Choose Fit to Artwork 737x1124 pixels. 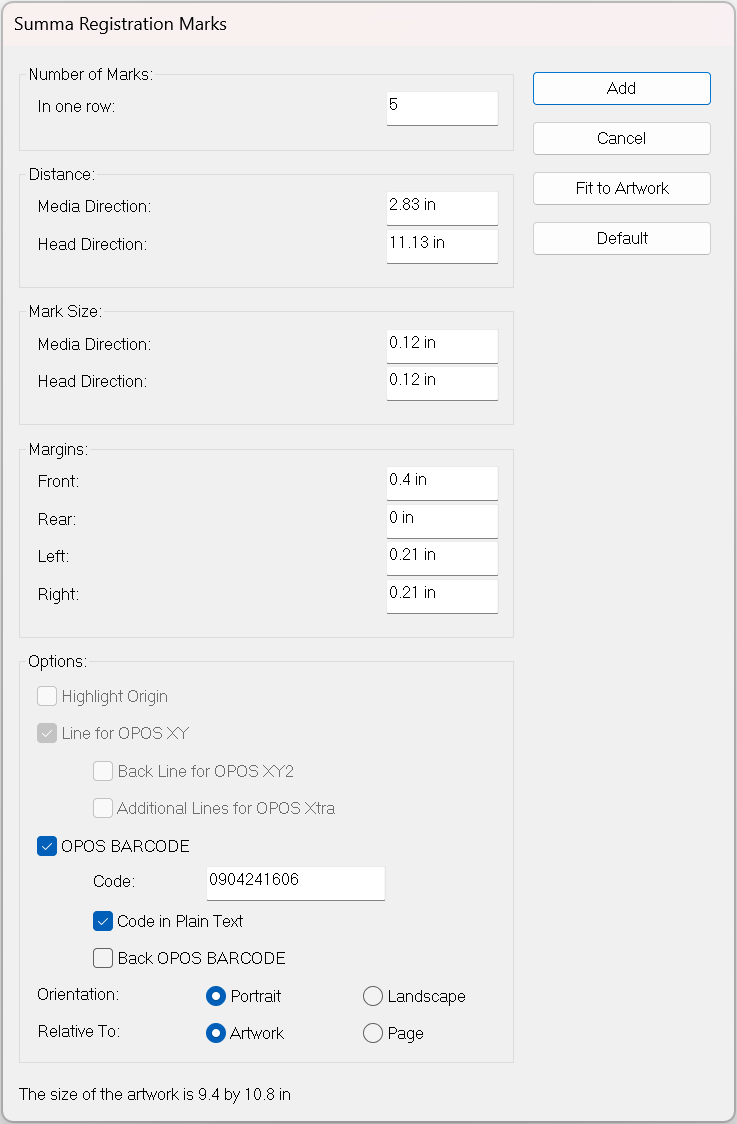622,189
